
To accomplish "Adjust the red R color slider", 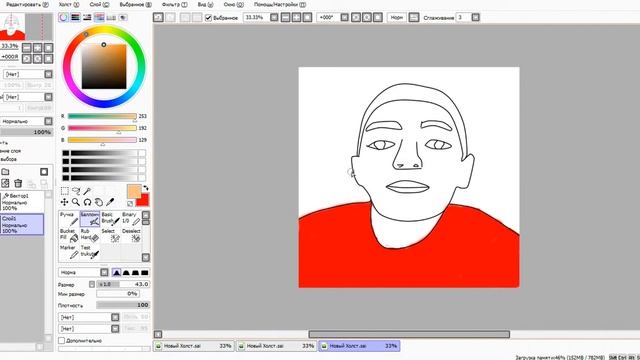I will [102, 116].
